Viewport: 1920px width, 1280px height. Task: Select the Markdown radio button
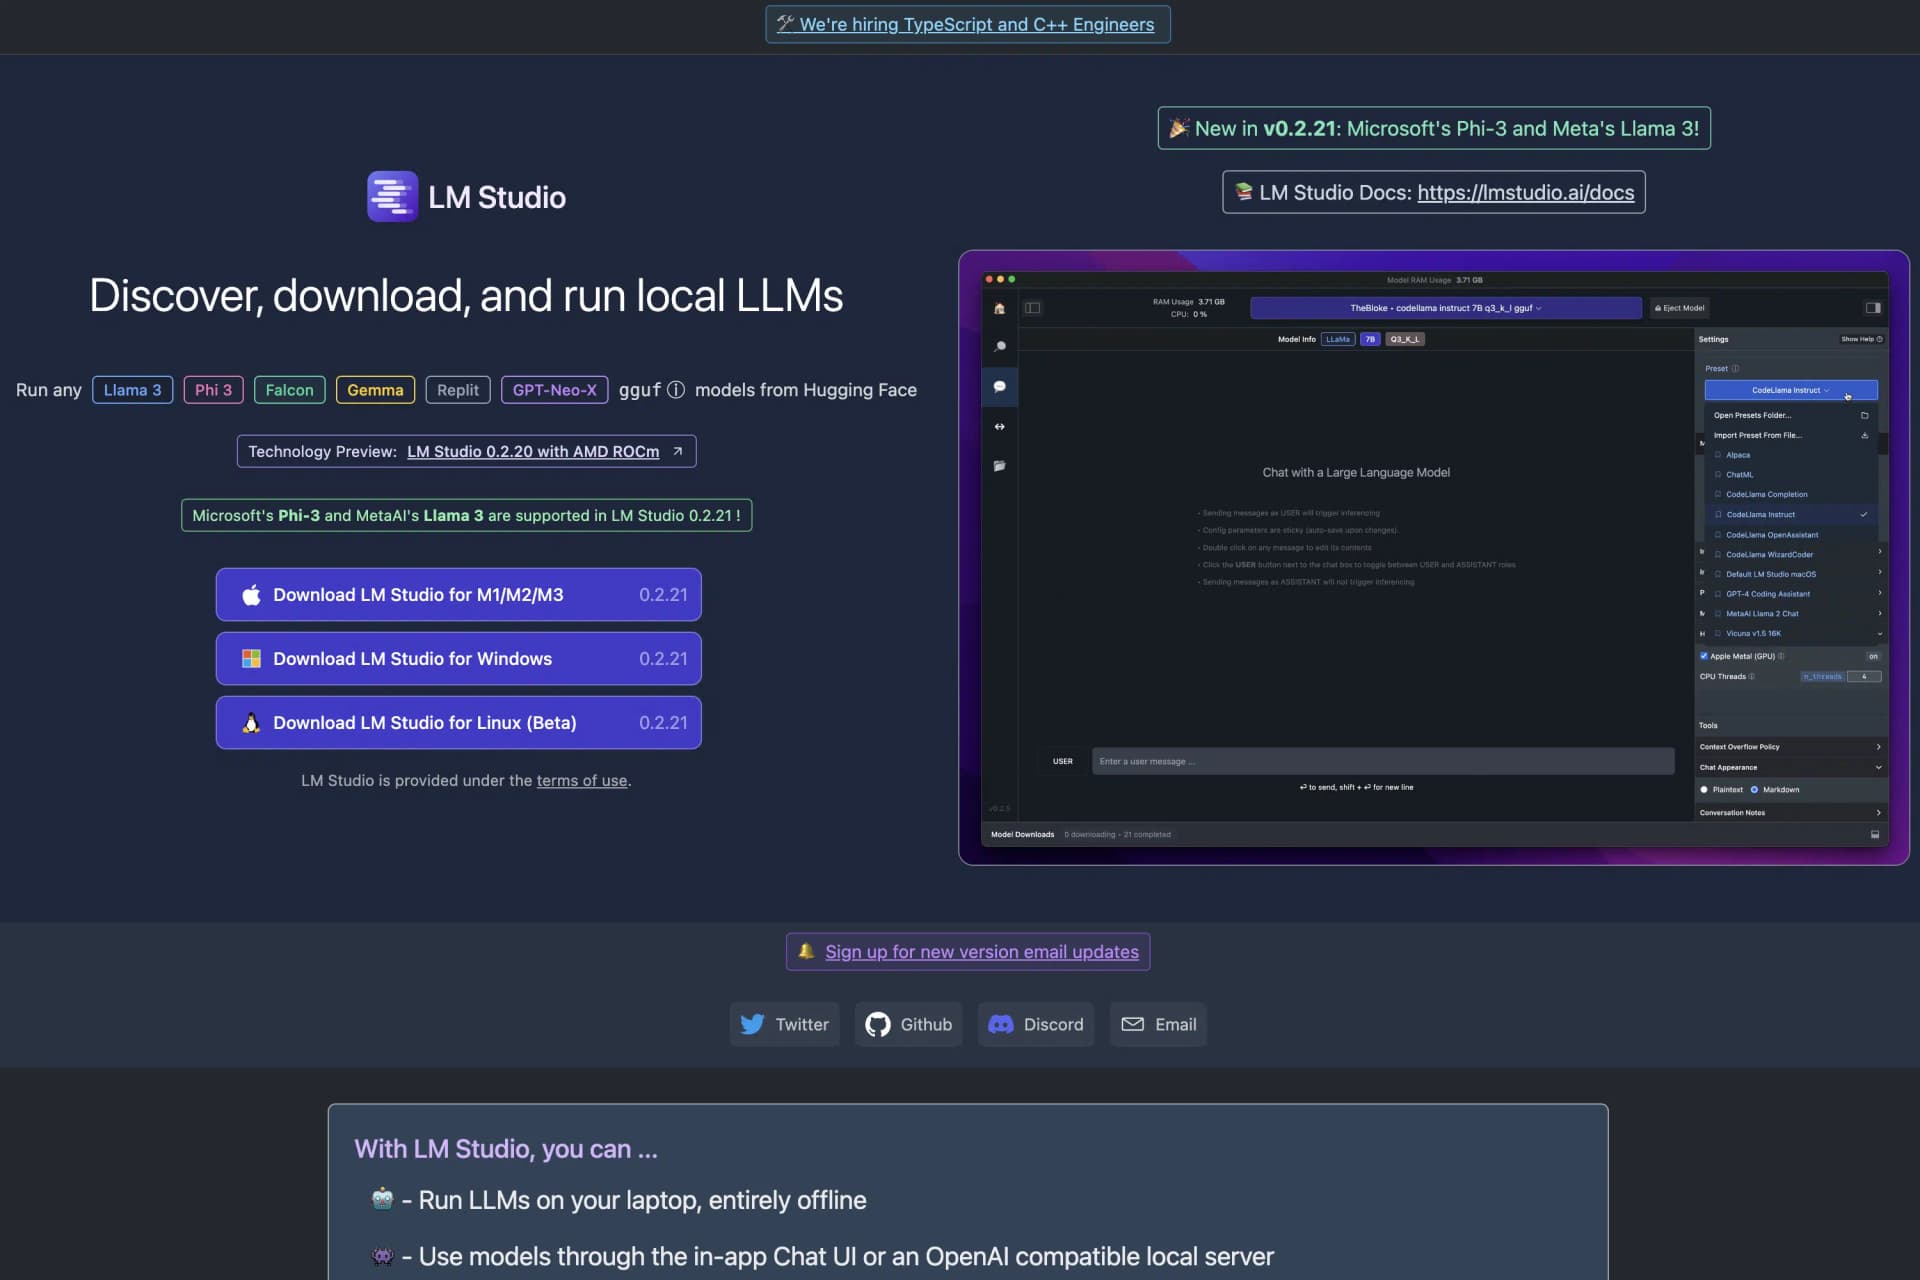pyautogui.click(x=1753, y=789)
